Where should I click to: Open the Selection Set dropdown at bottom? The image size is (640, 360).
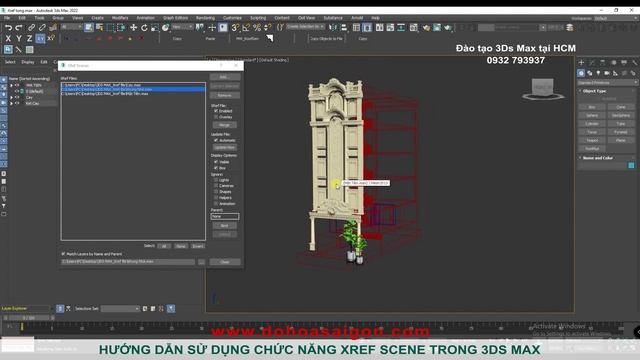pos(120,309)
